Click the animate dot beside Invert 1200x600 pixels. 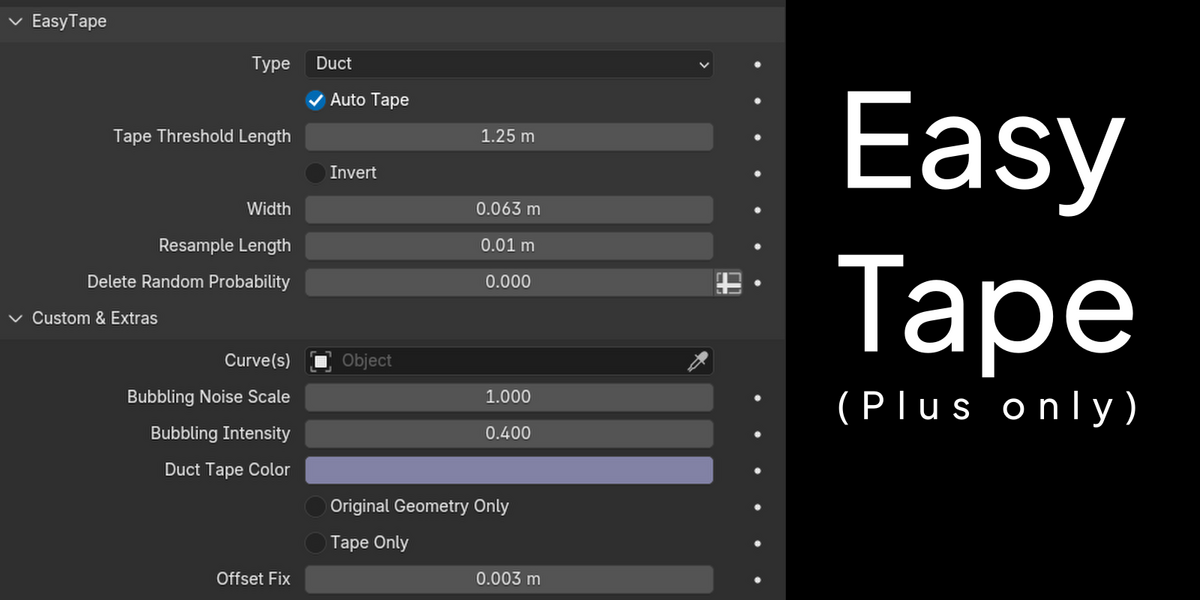point(758,174)
